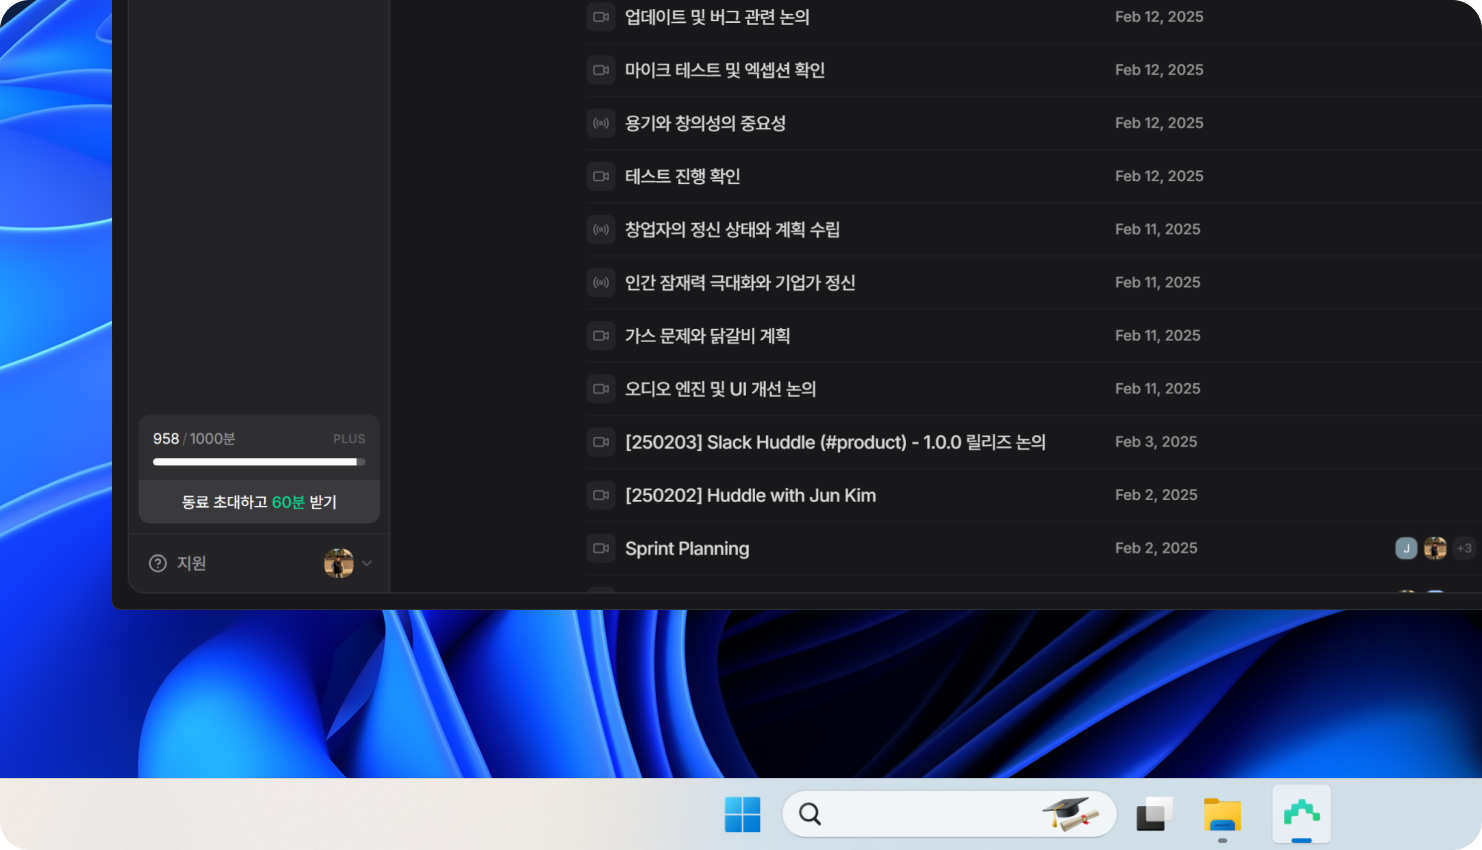Open the Windows Start menu
The height and width of the screenshot is (850, 1482).
point(742,815)
